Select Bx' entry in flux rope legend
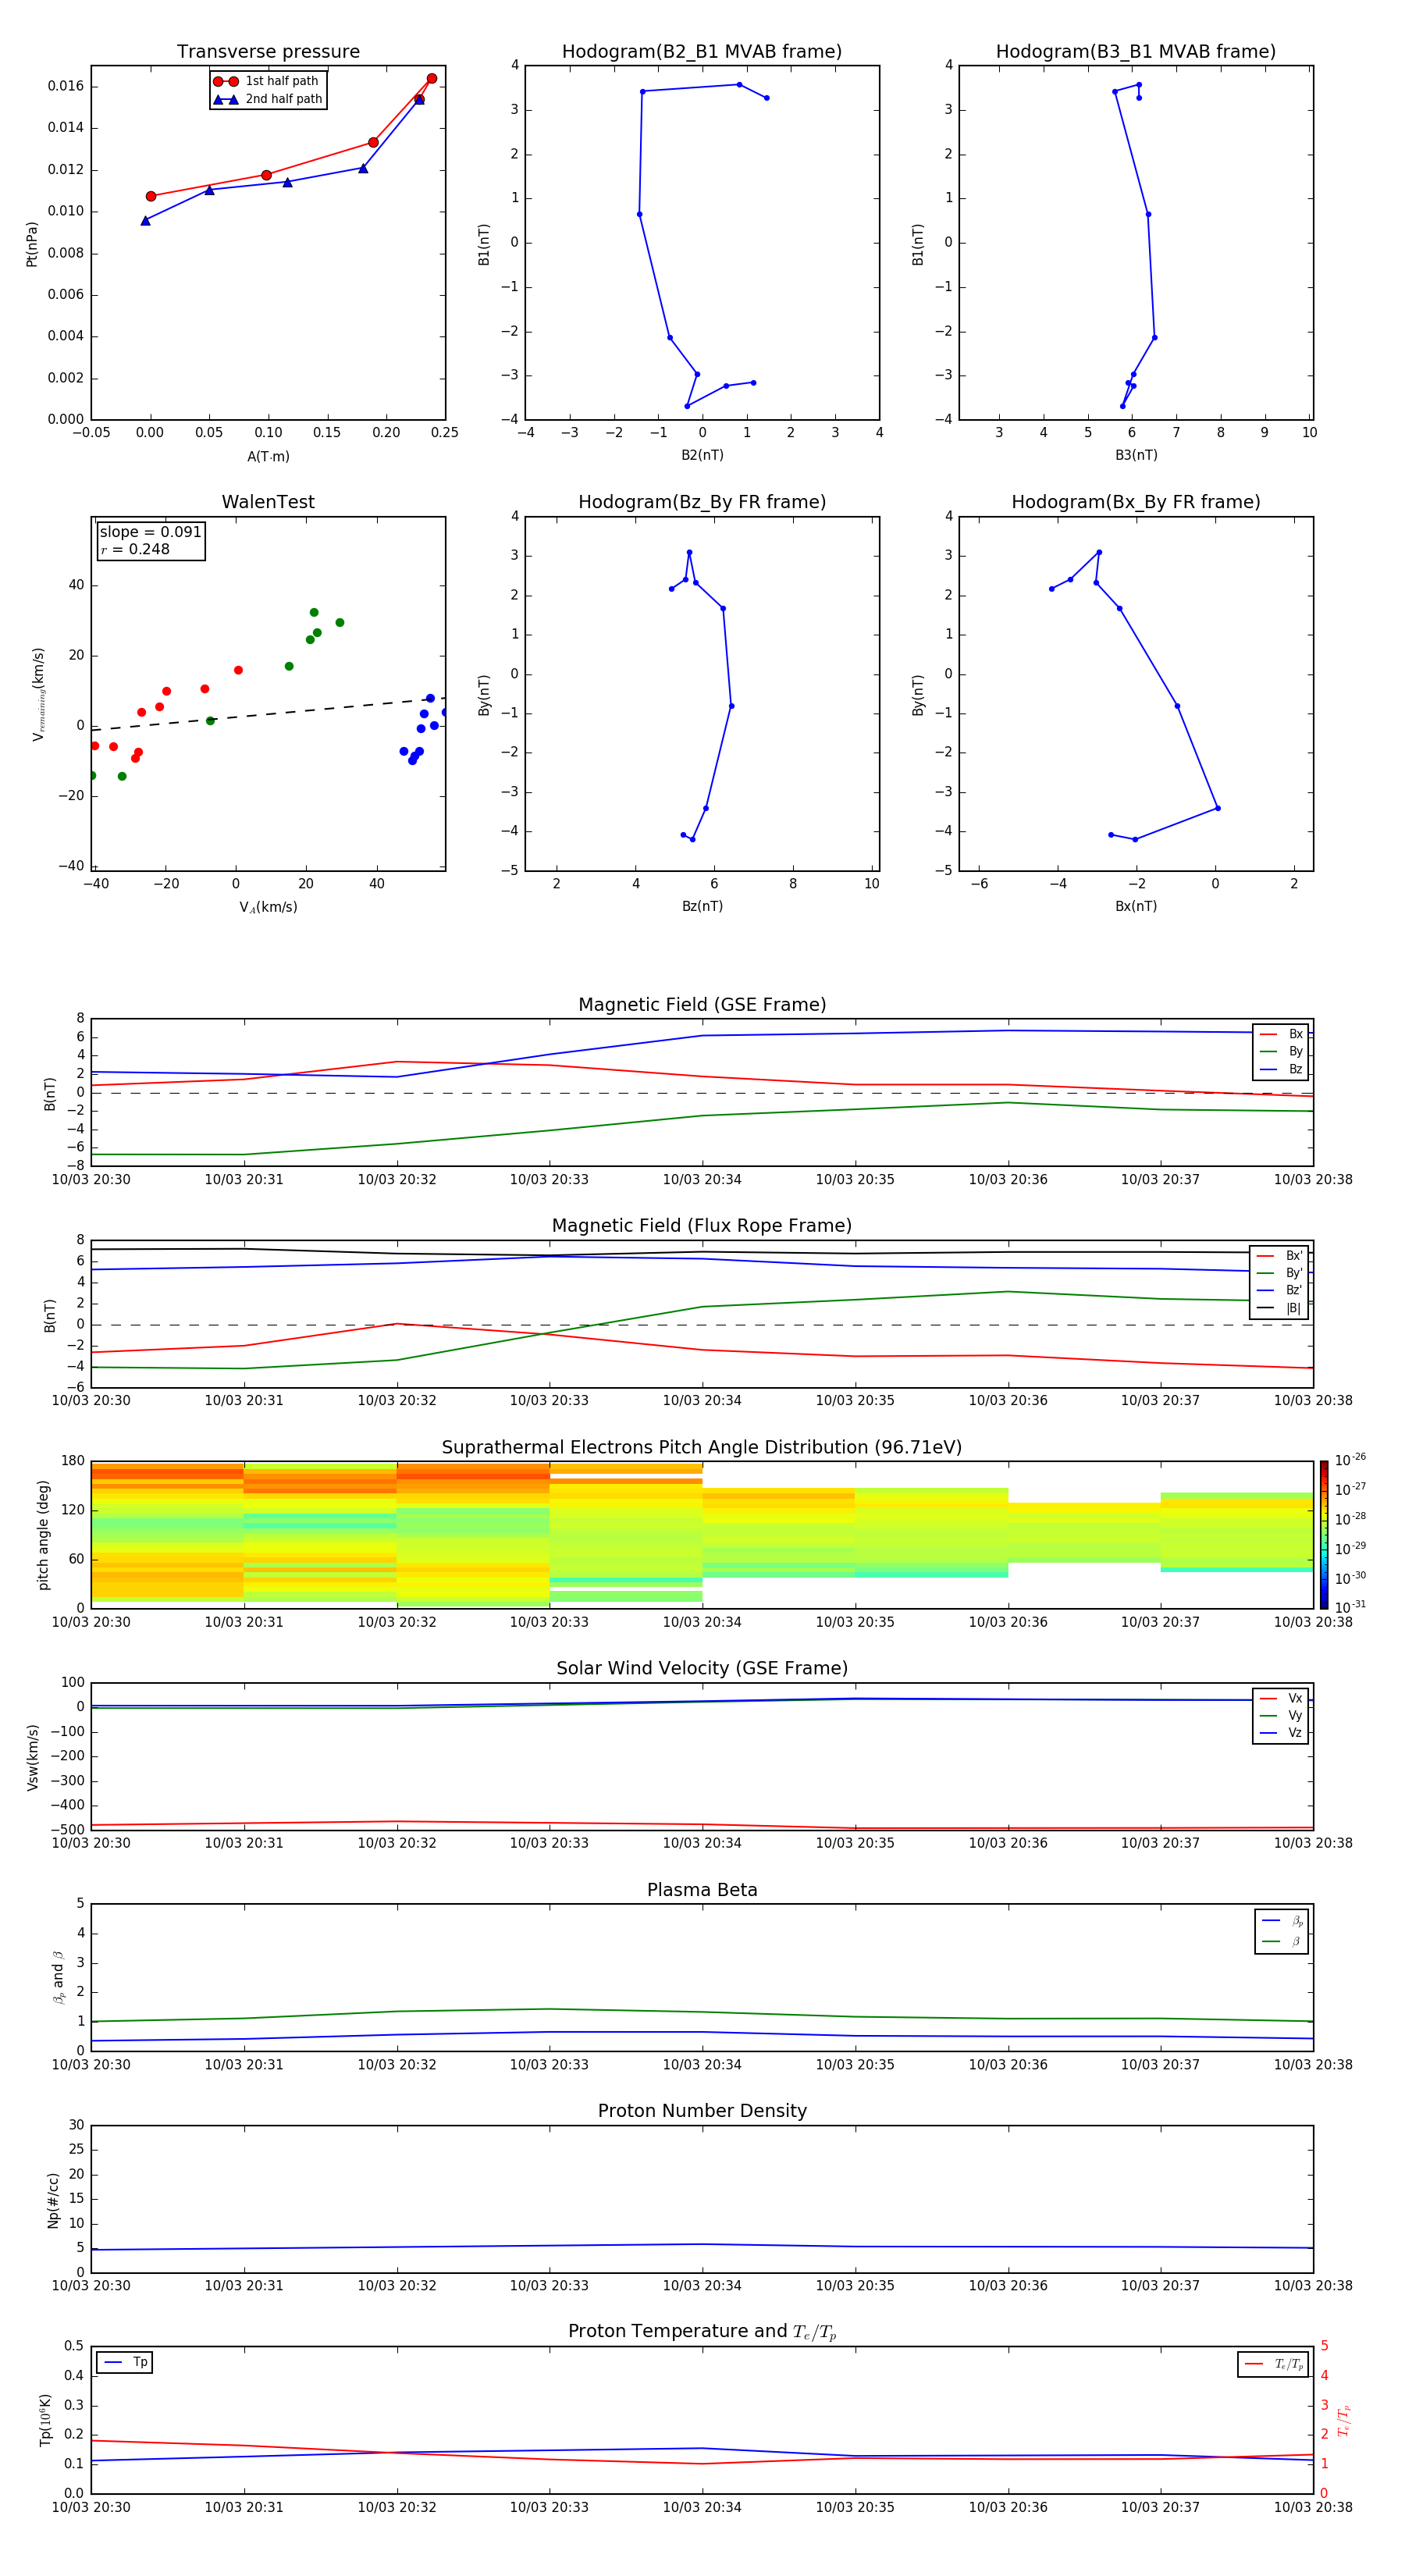 1280,1256
